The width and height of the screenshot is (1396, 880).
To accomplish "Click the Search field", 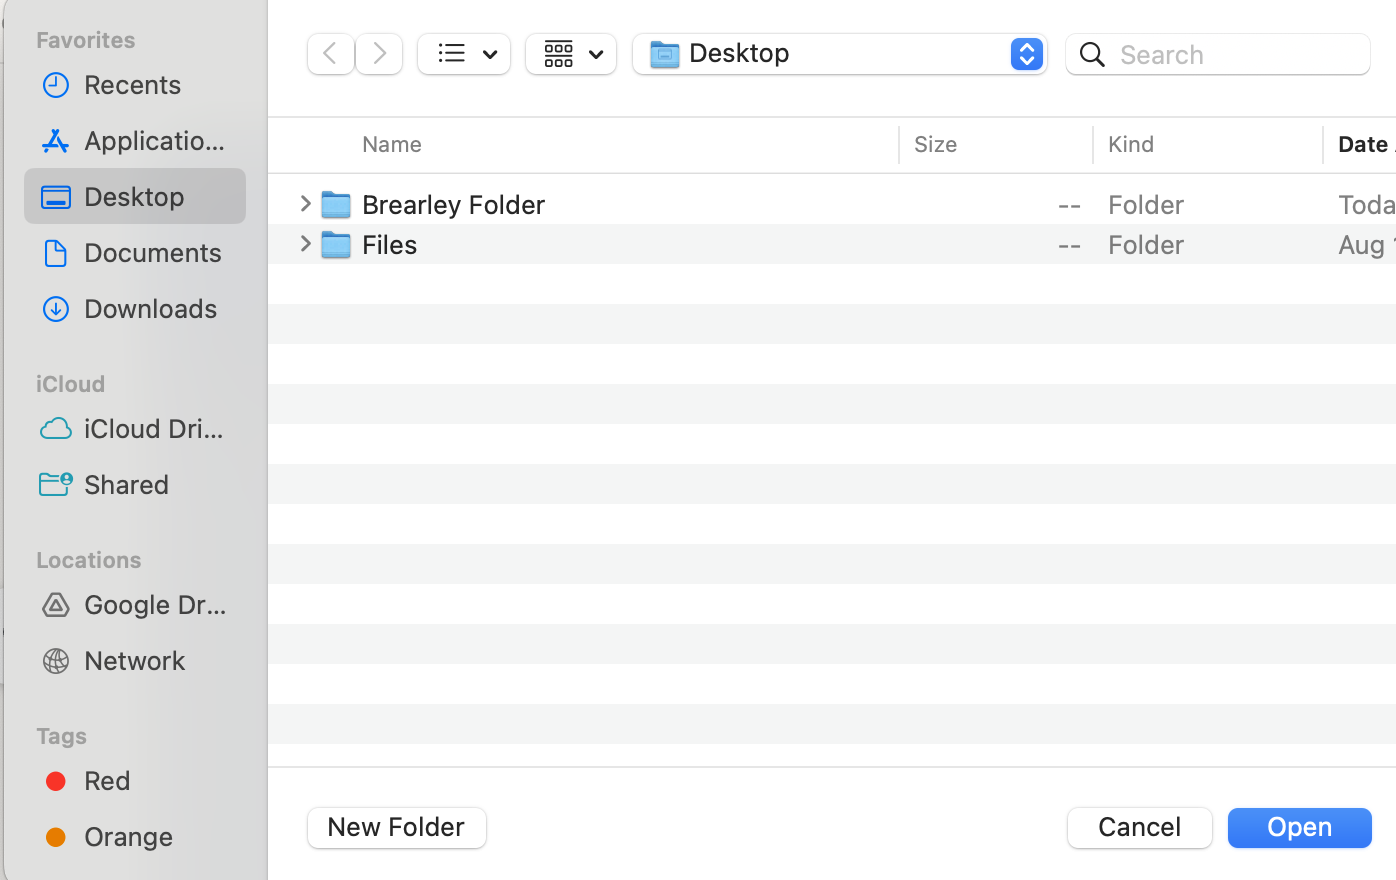I will [x=1218, y=54].
